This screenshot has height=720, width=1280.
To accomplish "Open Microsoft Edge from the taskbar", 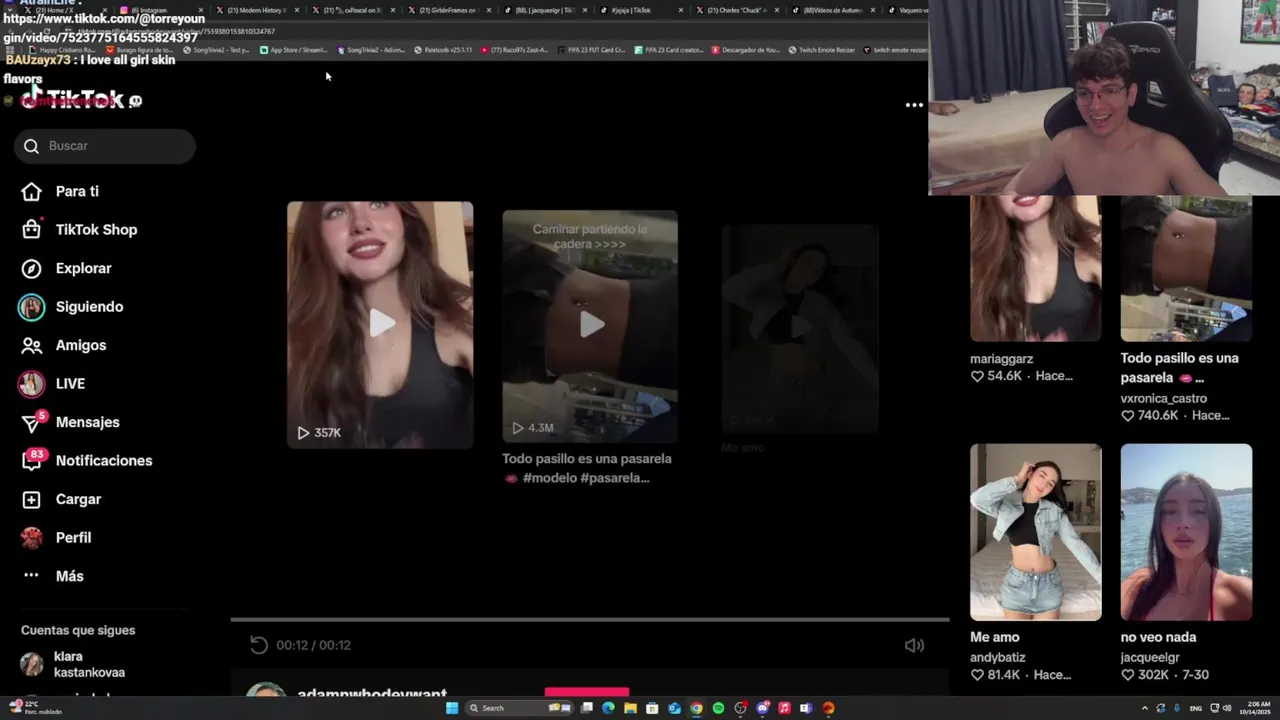I will pos(608,708).
